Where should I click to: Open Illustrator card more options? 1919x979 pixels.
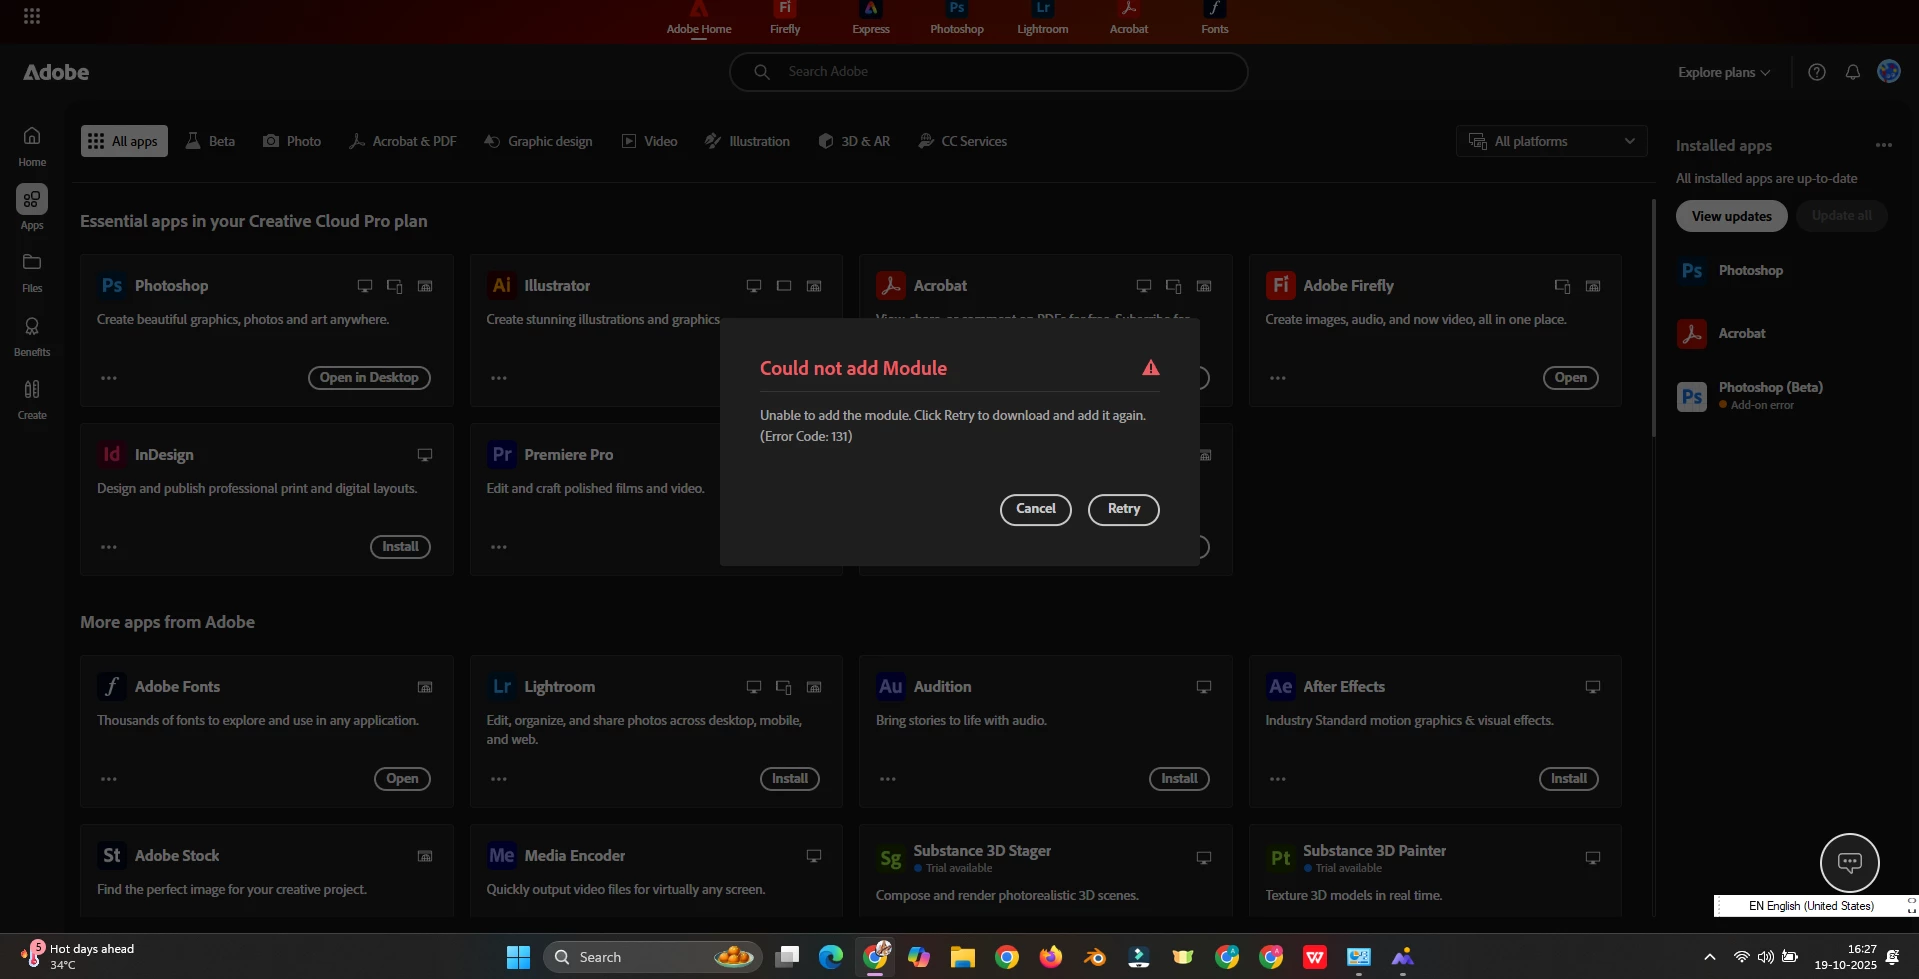[499, 378]
